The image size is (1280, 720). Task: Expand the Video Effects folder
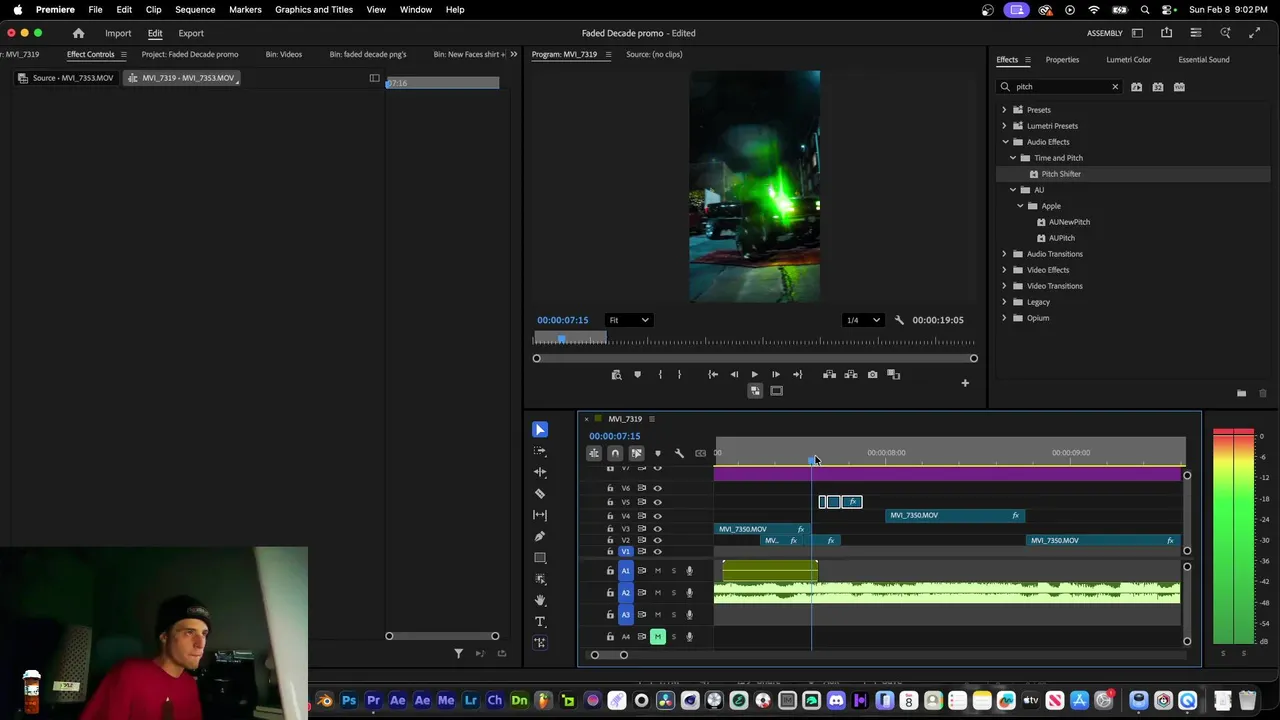[1004, 270]
